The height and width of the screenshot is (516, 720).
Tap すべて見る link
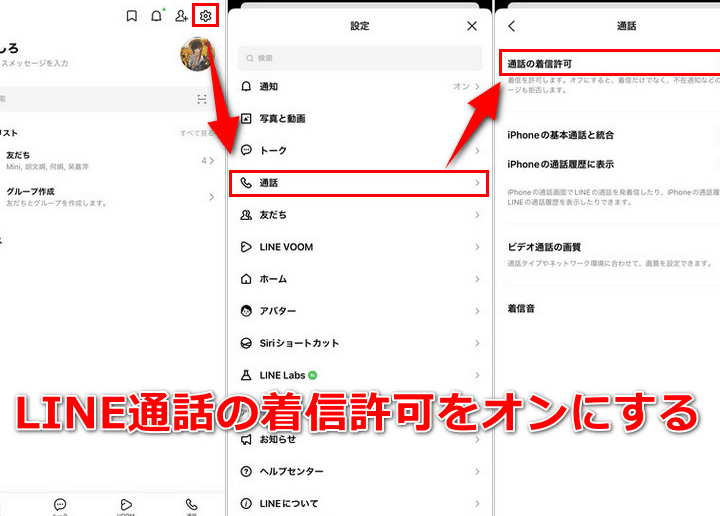197,133
